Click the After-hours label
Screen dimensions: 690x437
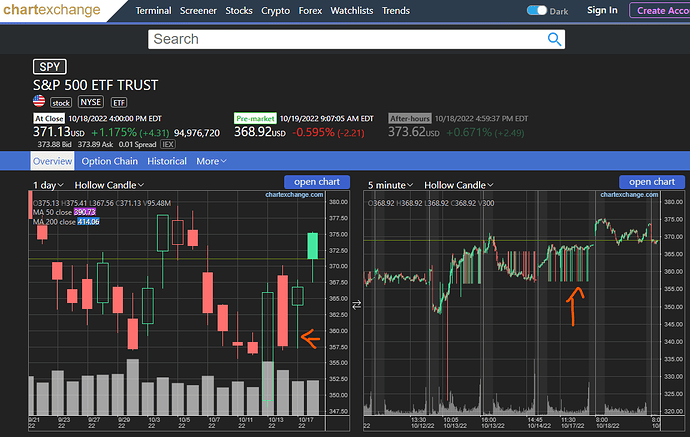coord(410,118)
